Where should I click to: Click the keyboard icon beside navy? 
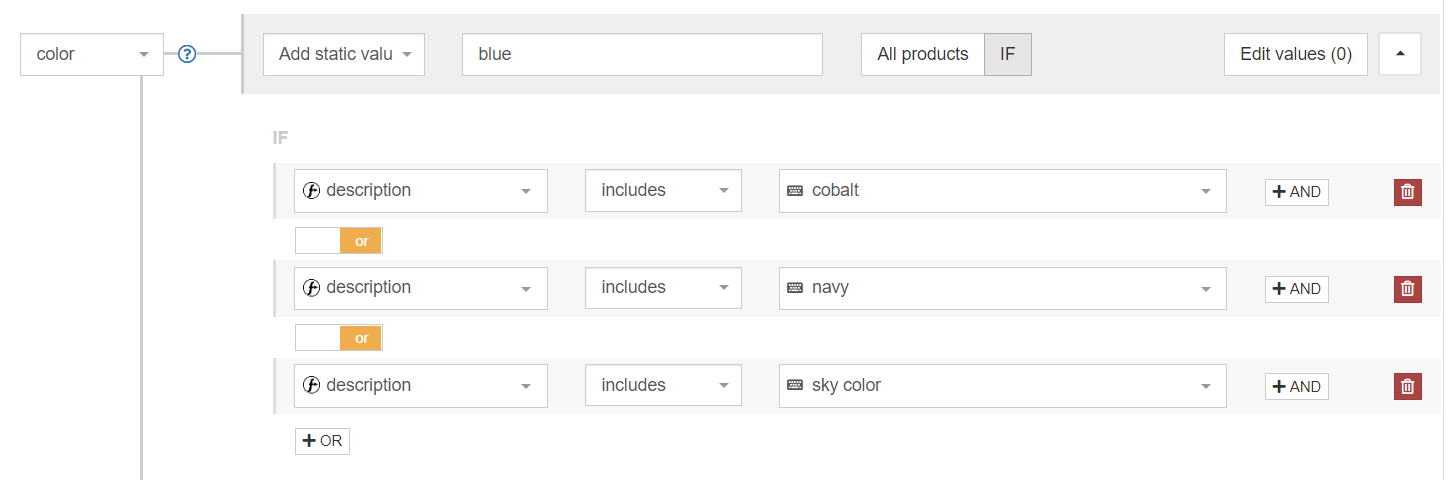795,288
